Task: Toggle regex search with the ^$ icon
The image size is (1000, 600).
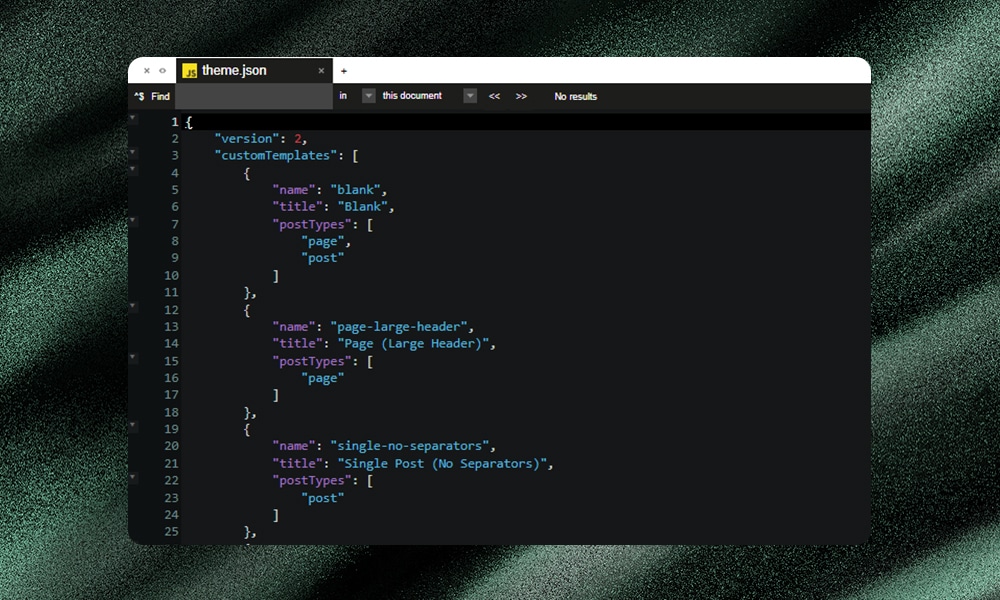Action: click(139, 96)
